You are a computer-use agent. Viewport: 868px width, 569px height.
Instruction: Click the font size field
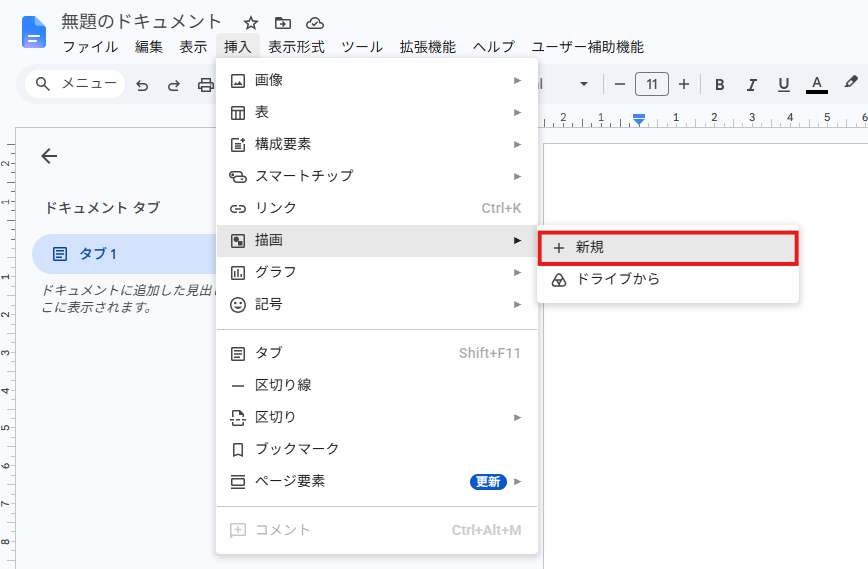coord(652,84)
